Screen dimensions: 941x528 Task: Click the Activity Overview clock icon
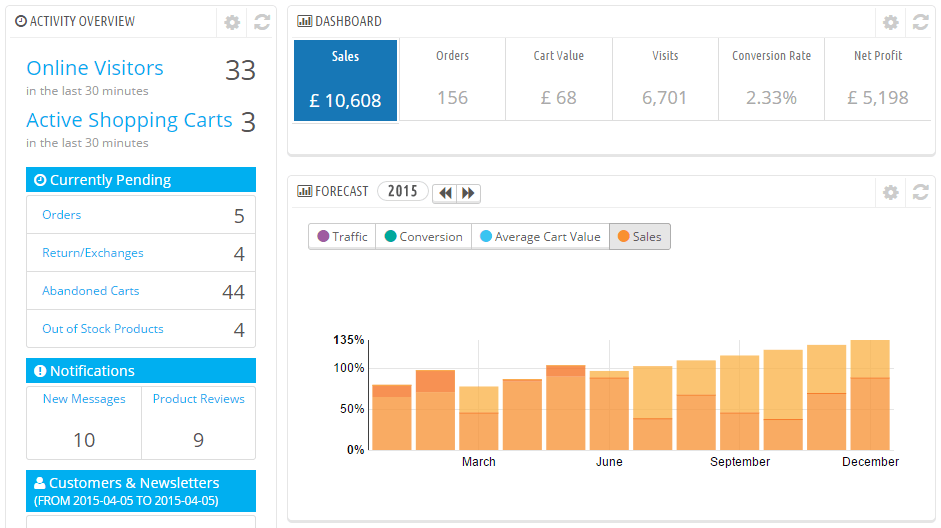[20, 22]
